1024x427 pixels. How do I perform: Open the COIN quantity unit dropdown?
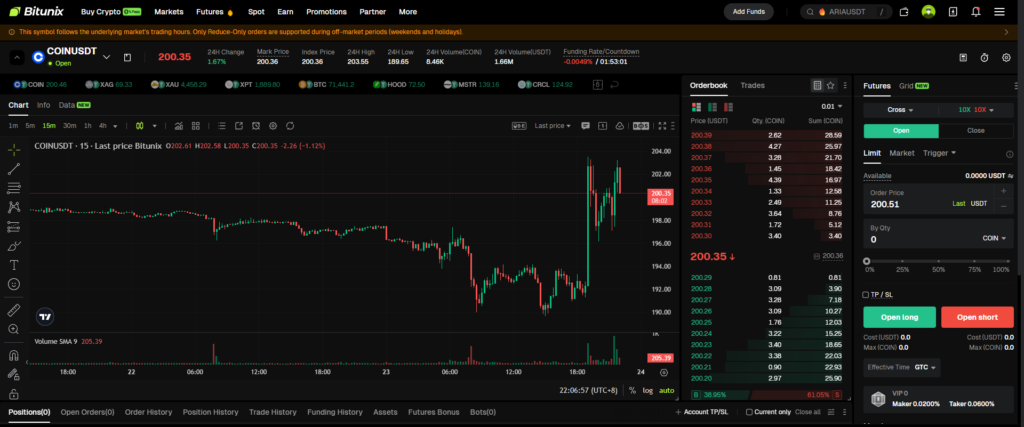(x=994, y=239)
